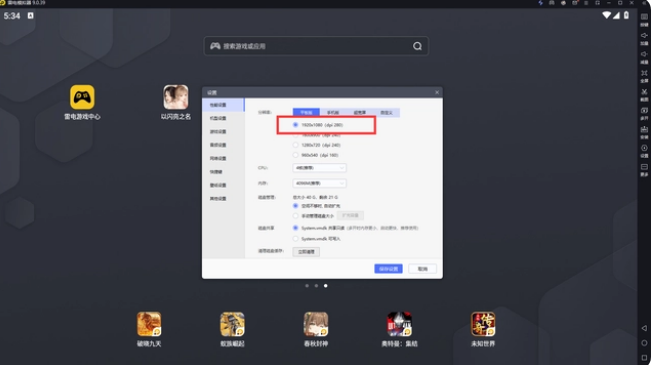The image size is (652, 365).
Task: Open 机型设置 in the settings sidebar
Action: coord(218,118)
